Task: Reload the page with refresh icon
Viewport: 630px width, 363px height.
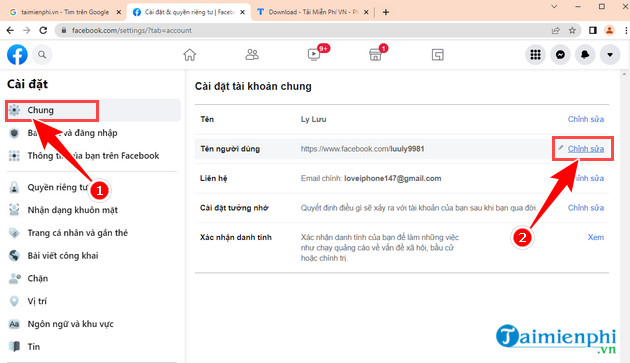Action: 43,30
